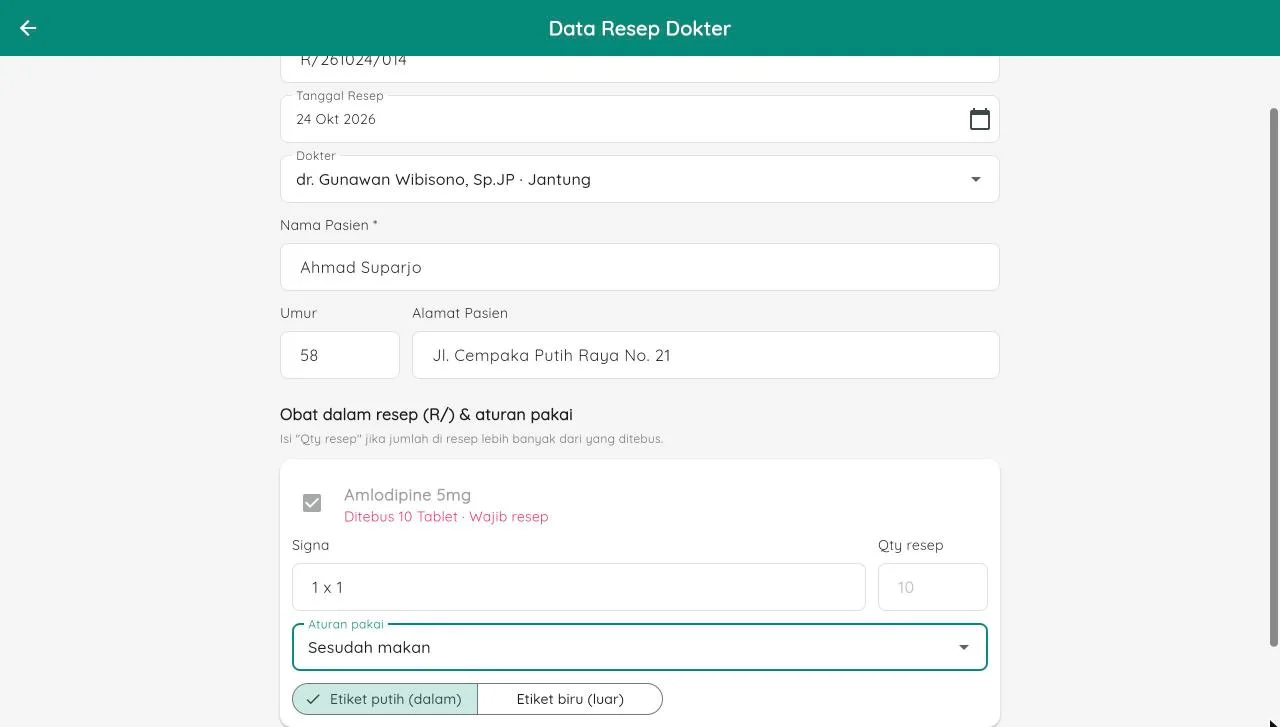Screen dimensions: 1280x727
Task: Click 'Ditebus 10 Tablet · Wajib resep' text
Action: pyautogui.click(x=446, y=517)
